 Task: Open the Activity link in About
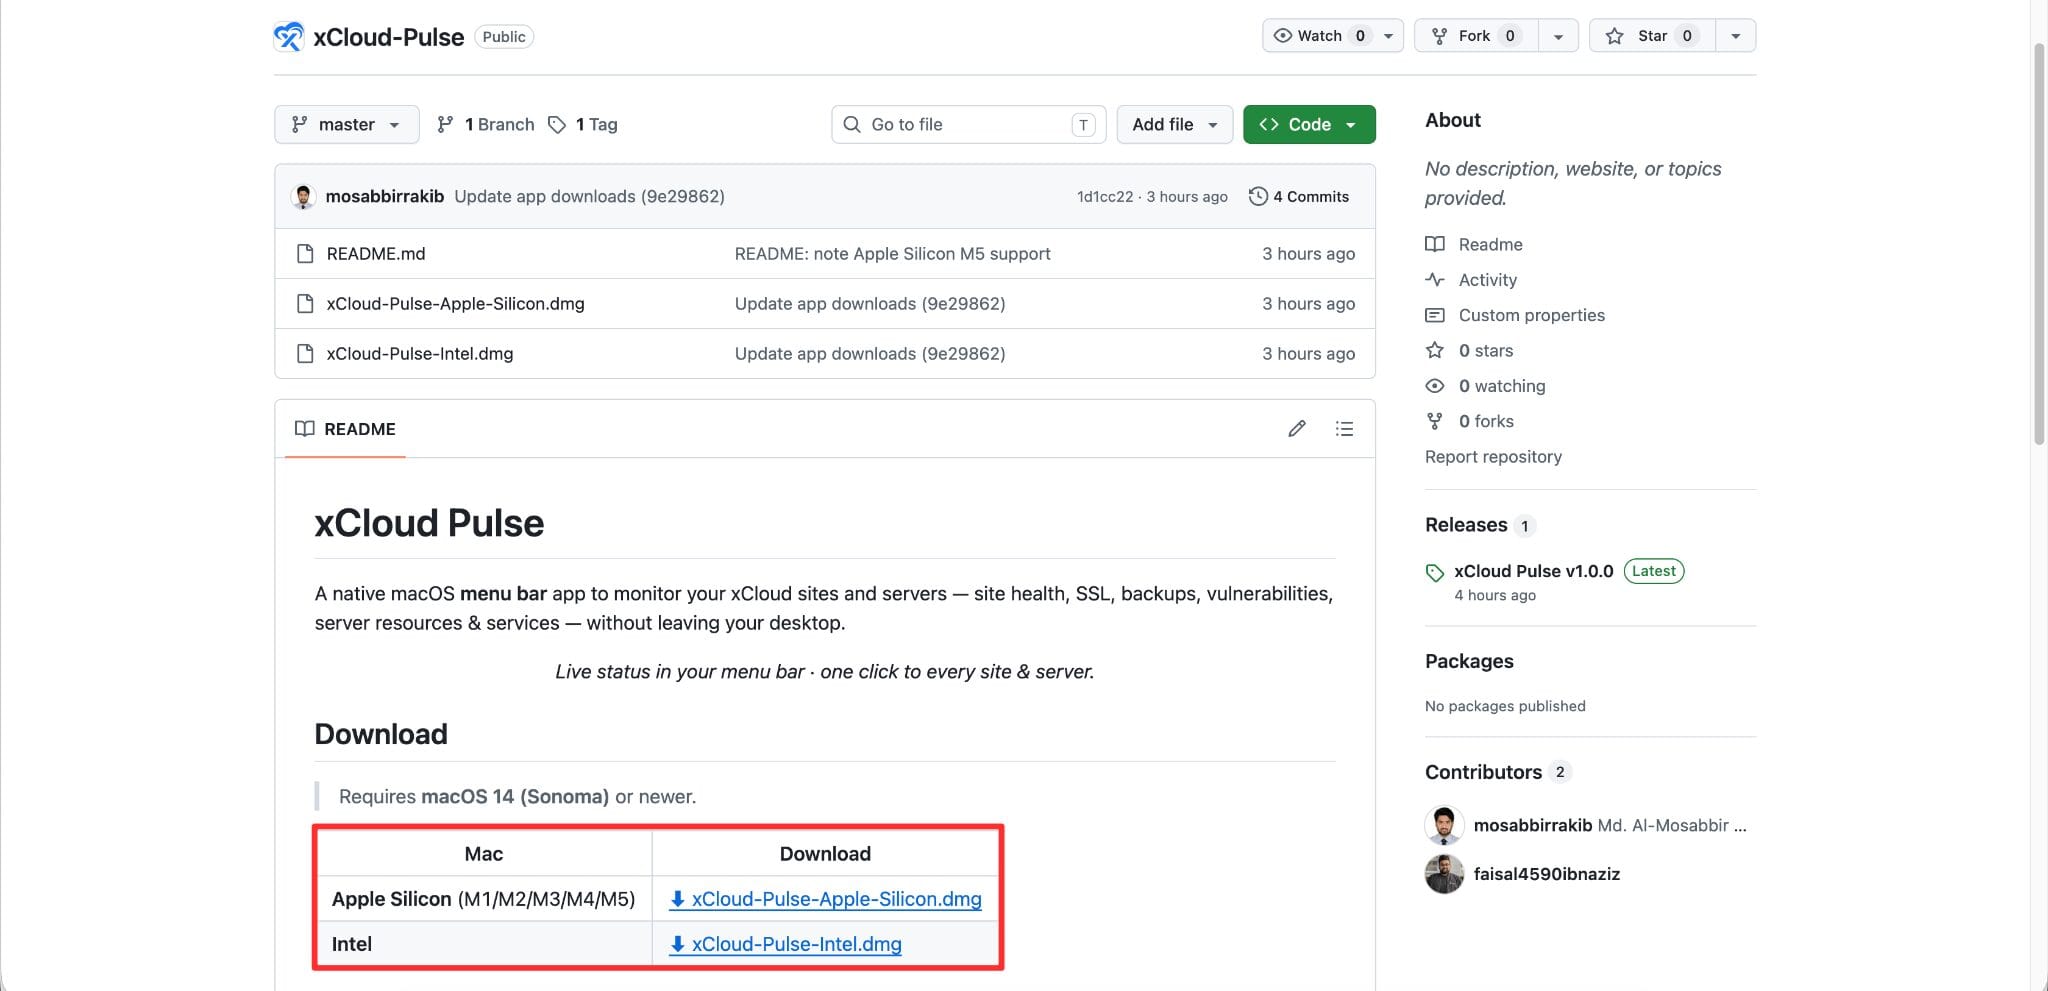[x=1471, y=280]
